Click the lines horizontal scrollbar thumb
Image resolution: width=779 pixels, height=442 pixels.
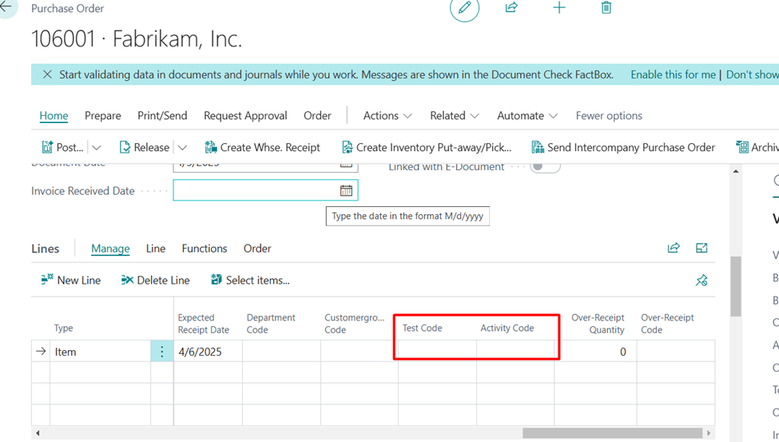(x=612, y=433)
